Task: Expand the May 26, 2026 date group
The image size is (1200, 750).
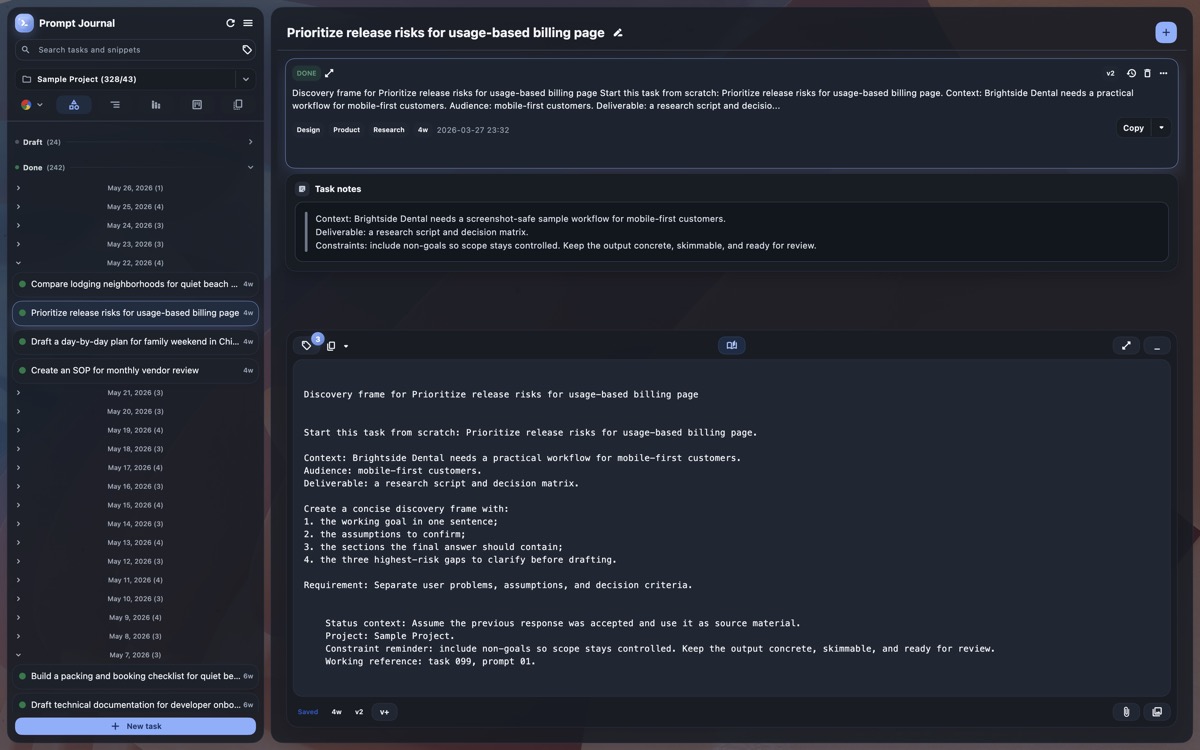Action: 135,188
